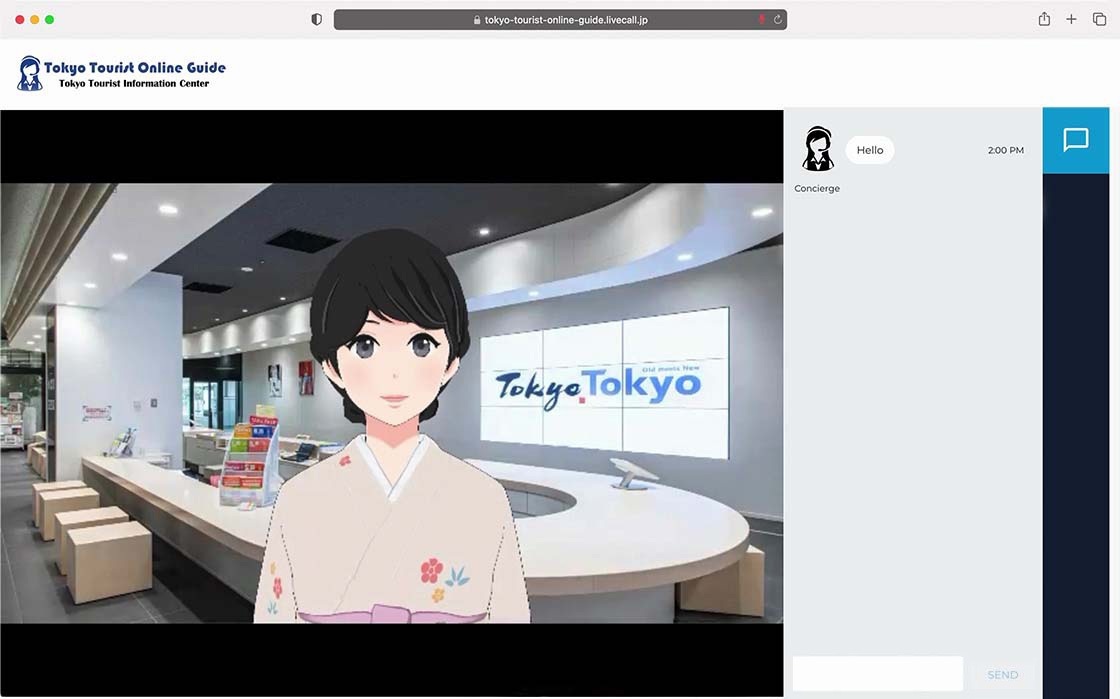Show the tab overview
Screen dimensions: 1120x699
[x=1099, y=19]
